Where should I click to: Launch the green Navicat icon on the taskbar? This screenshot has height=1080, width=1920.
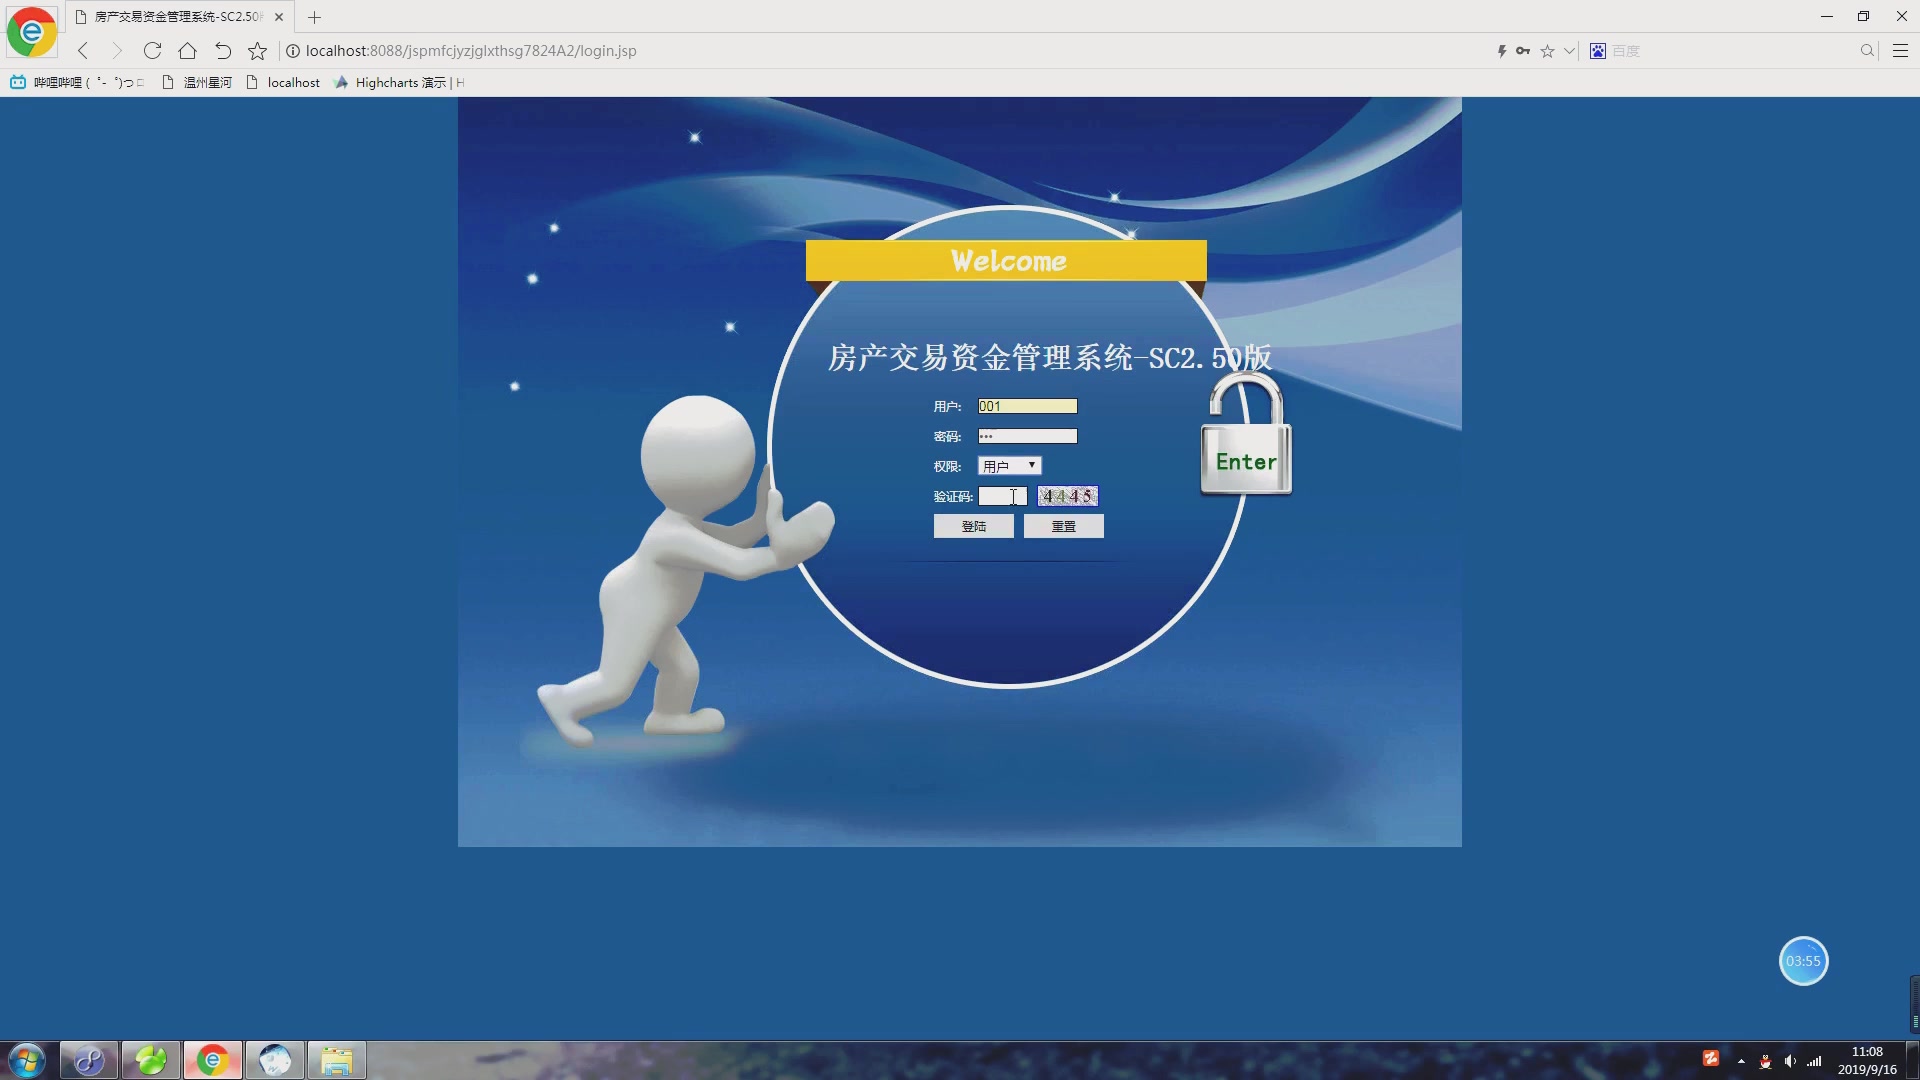[150, 1059]
